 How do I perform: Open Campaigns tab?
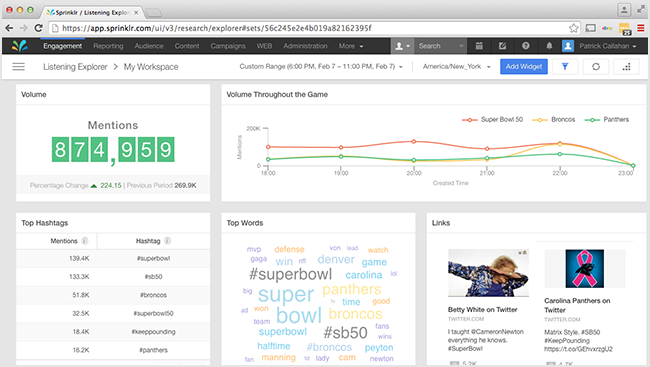(228, 46)
